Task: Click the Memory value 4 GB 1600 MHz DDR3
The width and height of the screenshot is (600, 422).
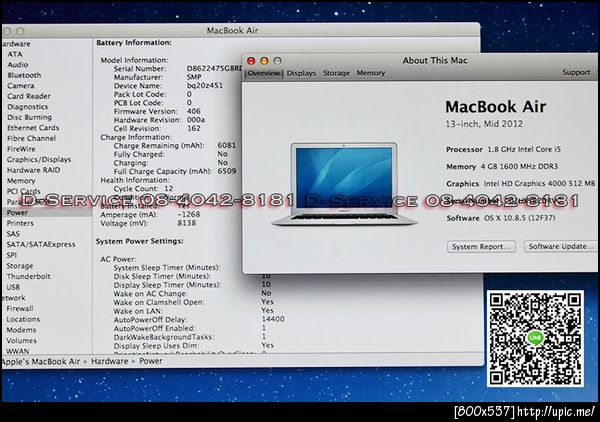Action: point(519,166)
